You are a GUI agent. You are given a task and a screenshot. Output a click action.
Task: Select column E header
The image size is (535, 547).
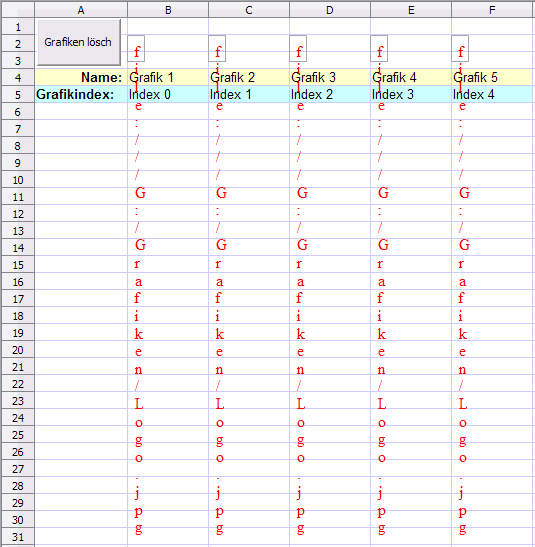click(x=411, y=10)
